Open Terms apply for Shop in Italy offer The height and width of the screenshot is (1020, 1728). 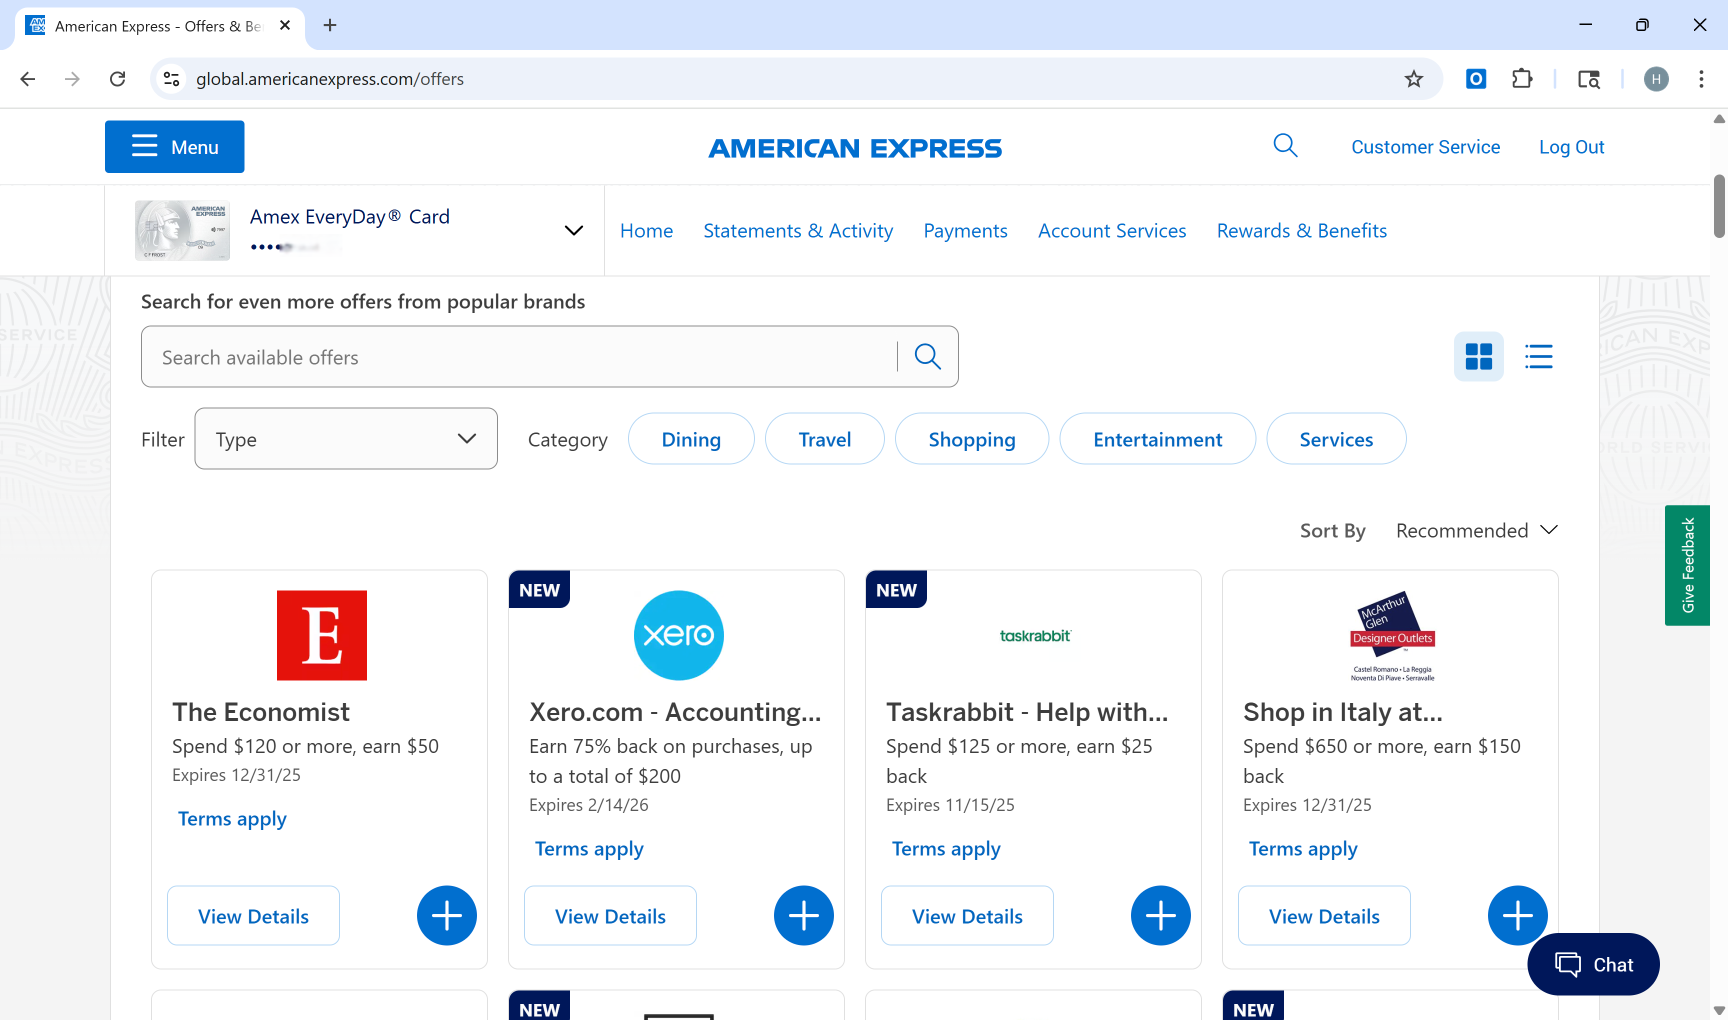pos(1303,849)
